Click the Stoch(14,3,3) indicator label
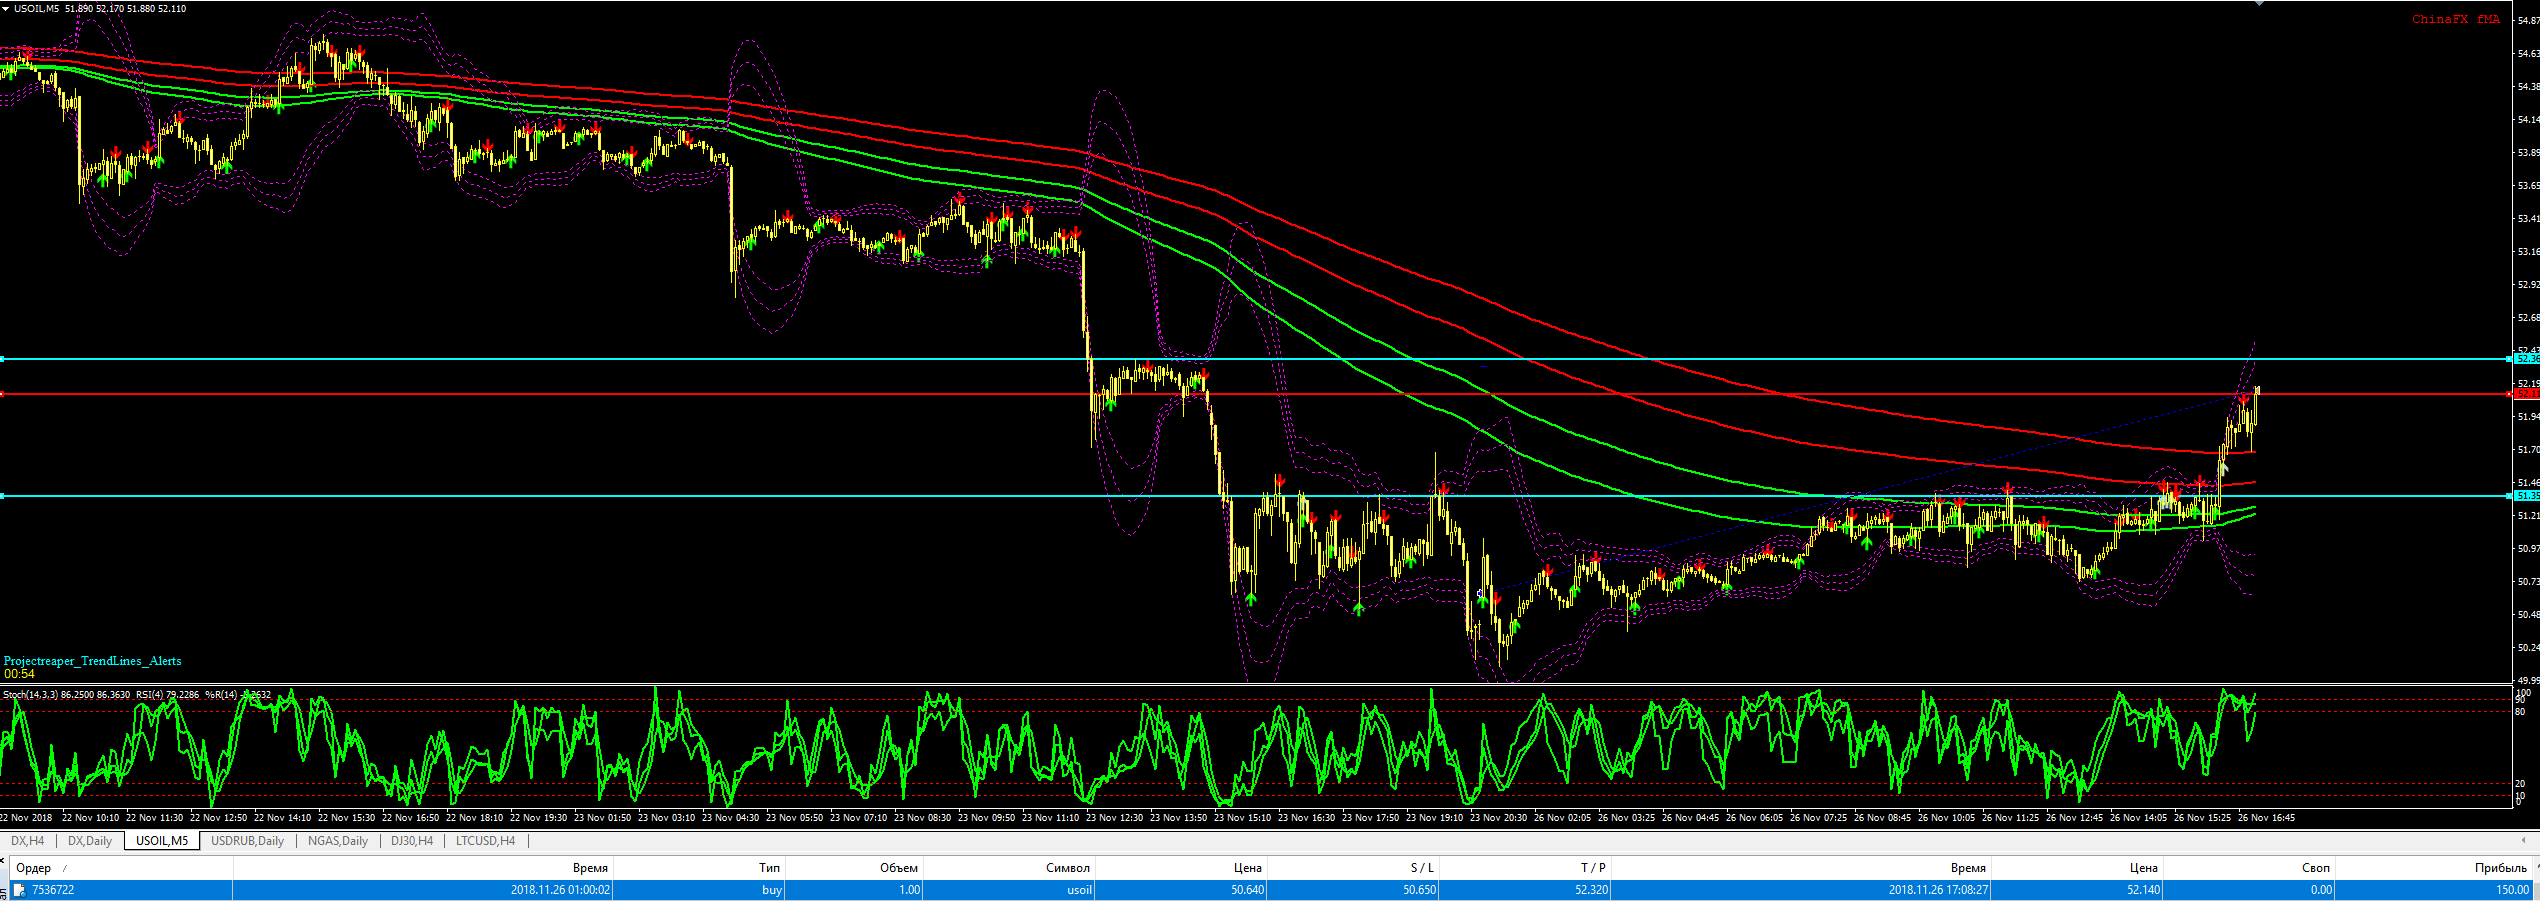Image resolution: width=2540 pixels, height=901 pixels. coord(29,694)
